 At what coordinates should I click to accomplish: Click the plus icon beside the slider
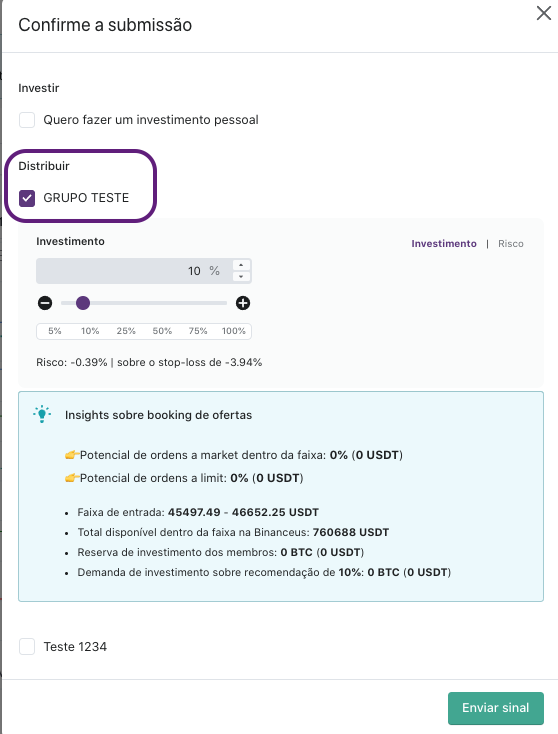(242, 303)
